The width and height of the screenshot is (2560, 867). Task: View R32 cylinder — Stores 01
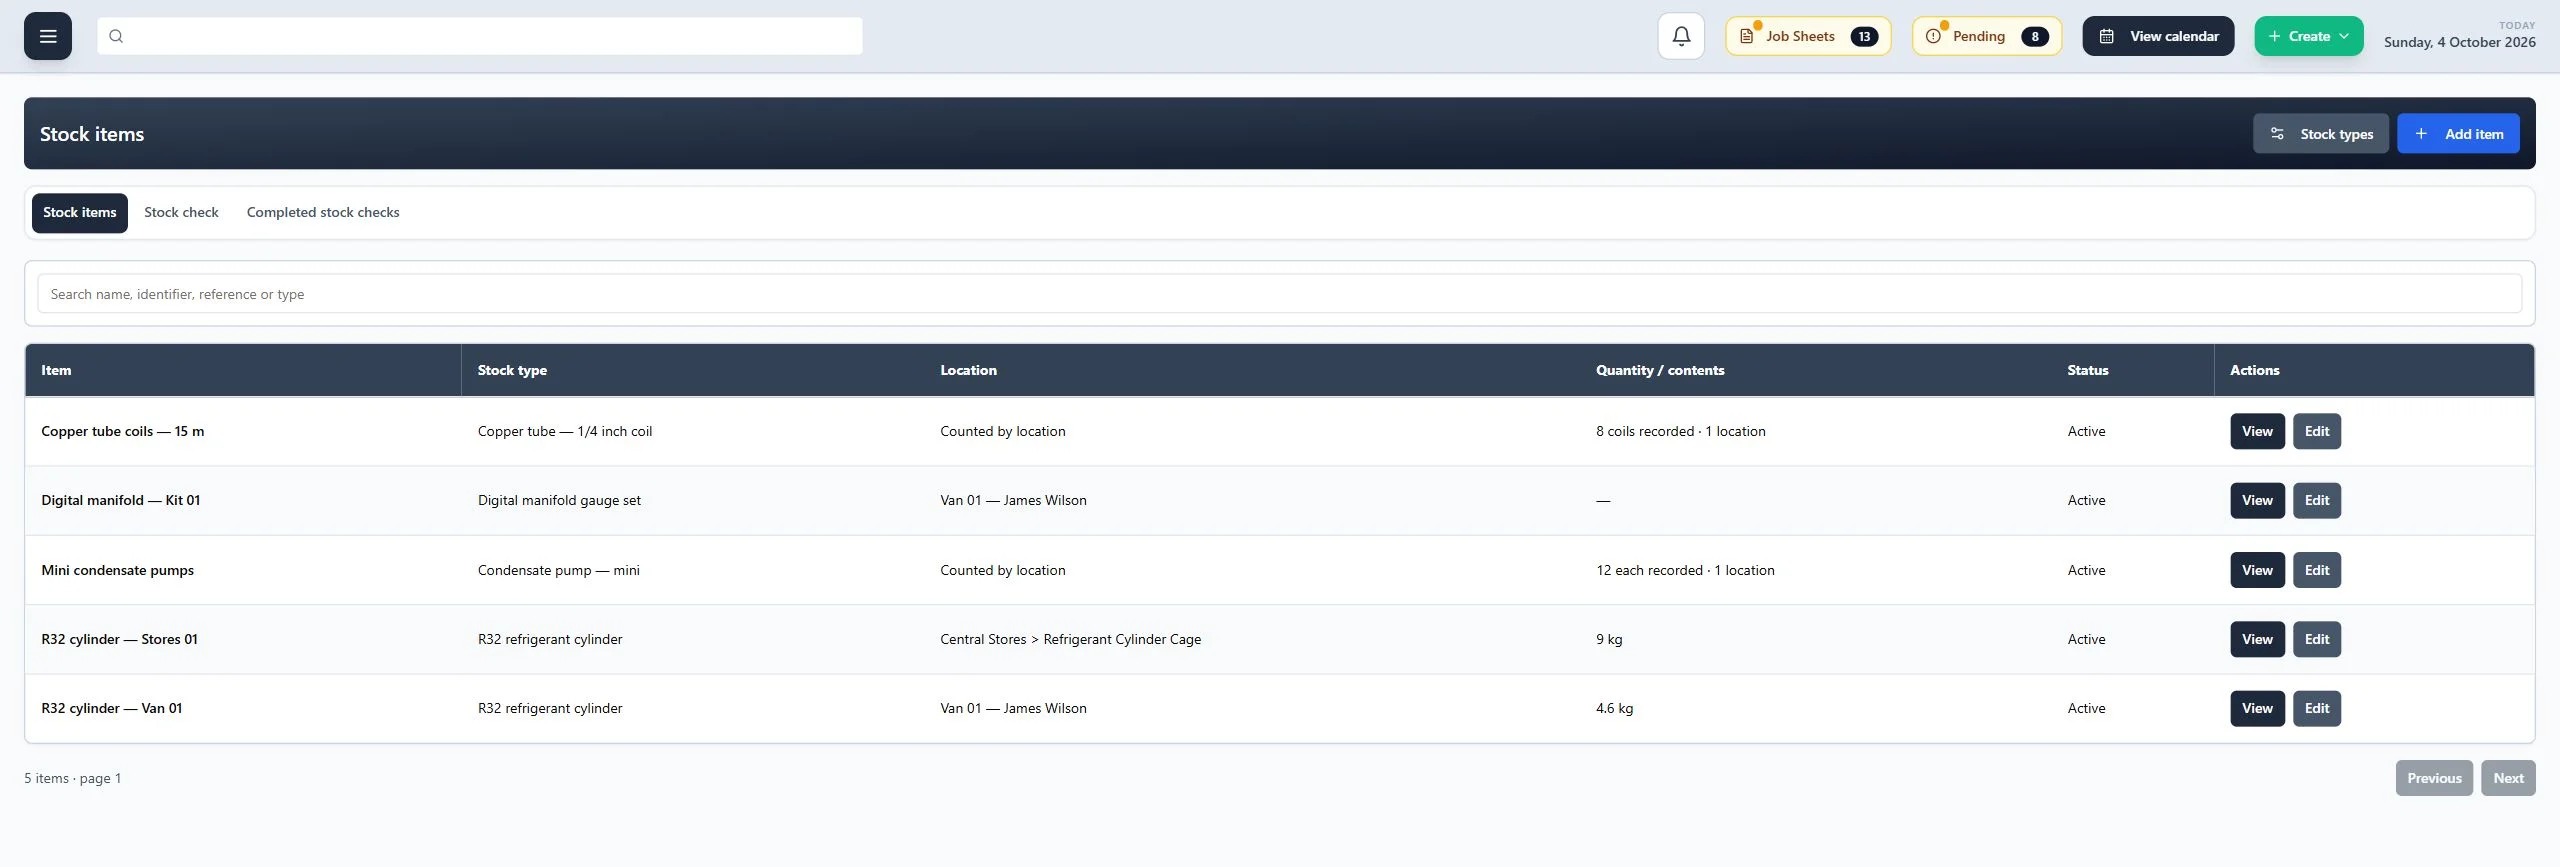tap(2257, 640)
